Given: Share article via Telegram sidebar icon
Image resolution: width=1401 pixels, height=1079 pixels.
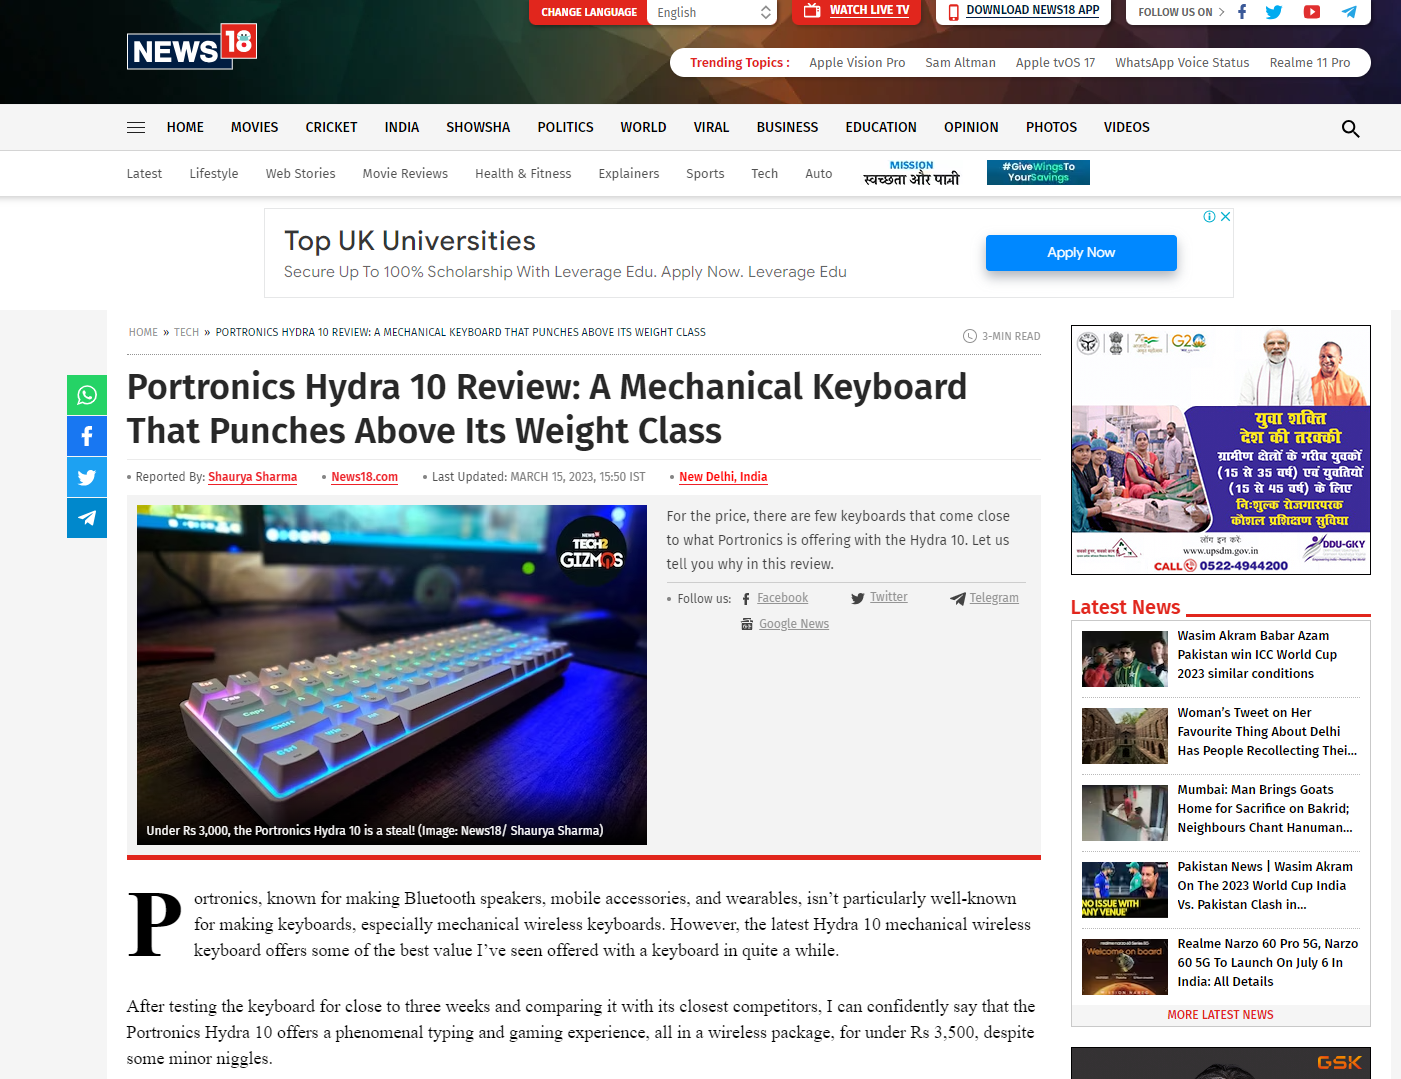Looking at the screenshot, I should tap(87, 518).
